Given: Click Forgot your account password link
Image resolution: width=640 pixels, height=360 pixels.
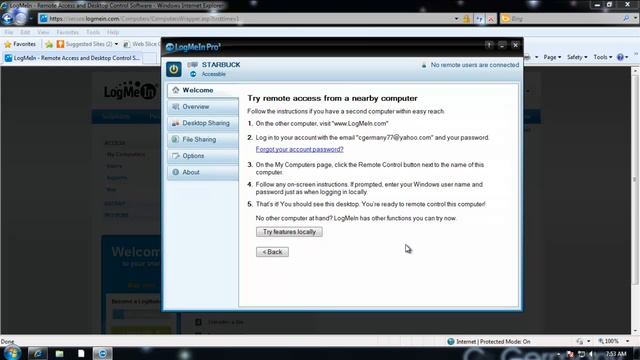Looking at the screenshot, I should pyautogui.click(x=299, y=149).
